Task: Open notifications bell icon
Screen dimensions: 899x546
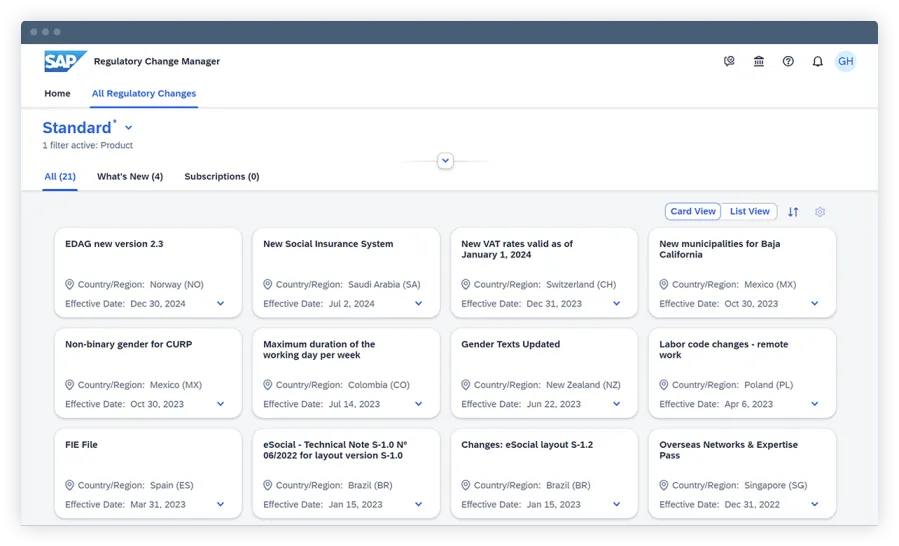Action: point(817,62)
